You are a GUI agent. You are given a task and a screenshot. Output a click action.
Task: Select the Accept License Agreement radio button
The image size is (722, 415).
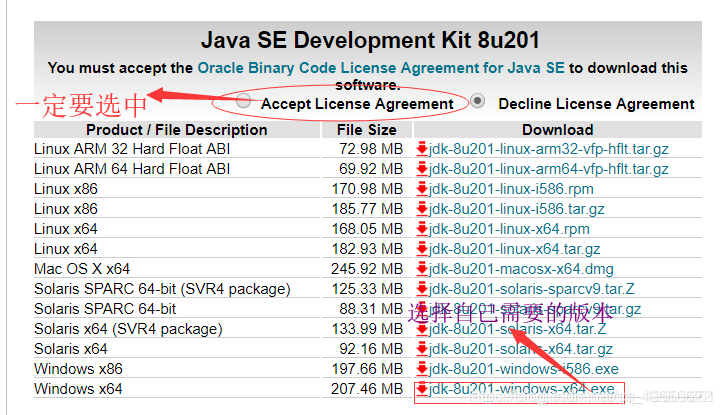point(243,100)
